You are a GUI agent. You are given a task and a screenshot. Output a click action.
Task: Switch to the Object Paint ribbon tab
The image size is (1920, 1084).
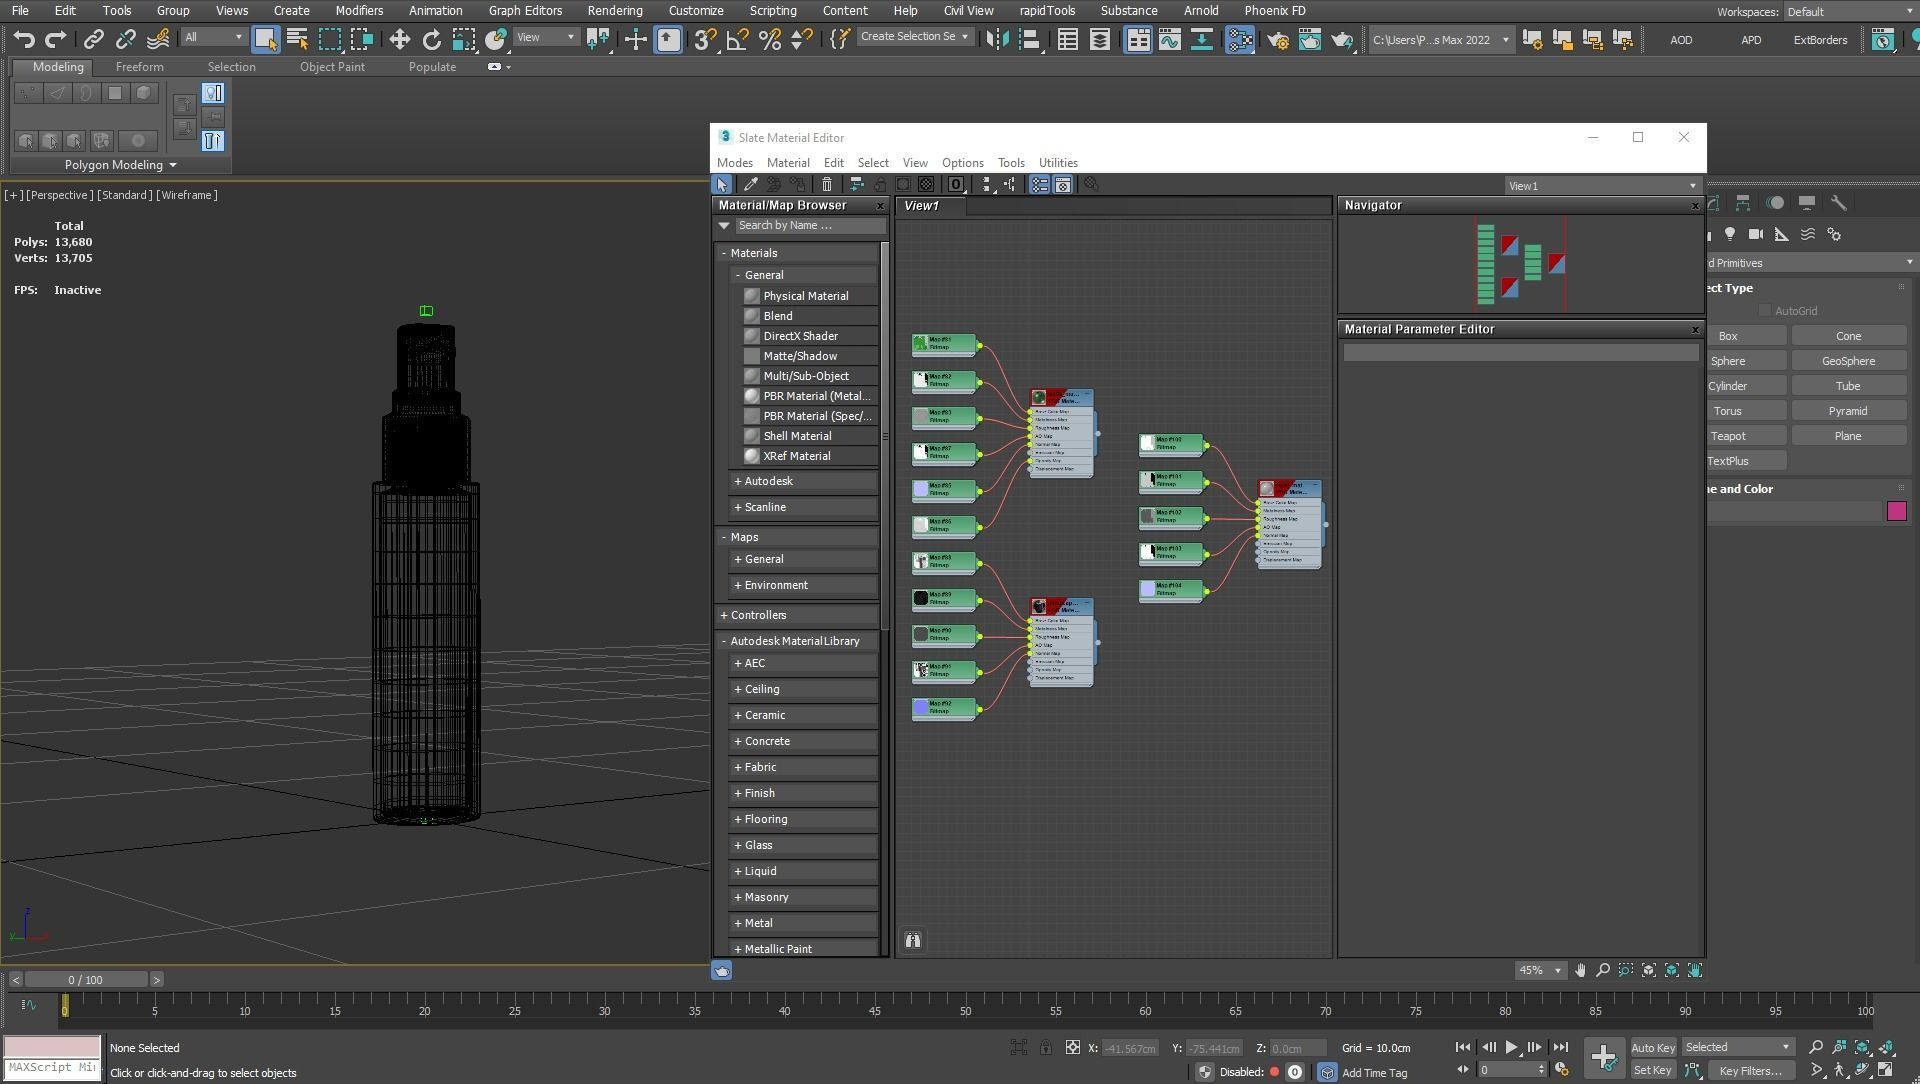coord(332,67)
